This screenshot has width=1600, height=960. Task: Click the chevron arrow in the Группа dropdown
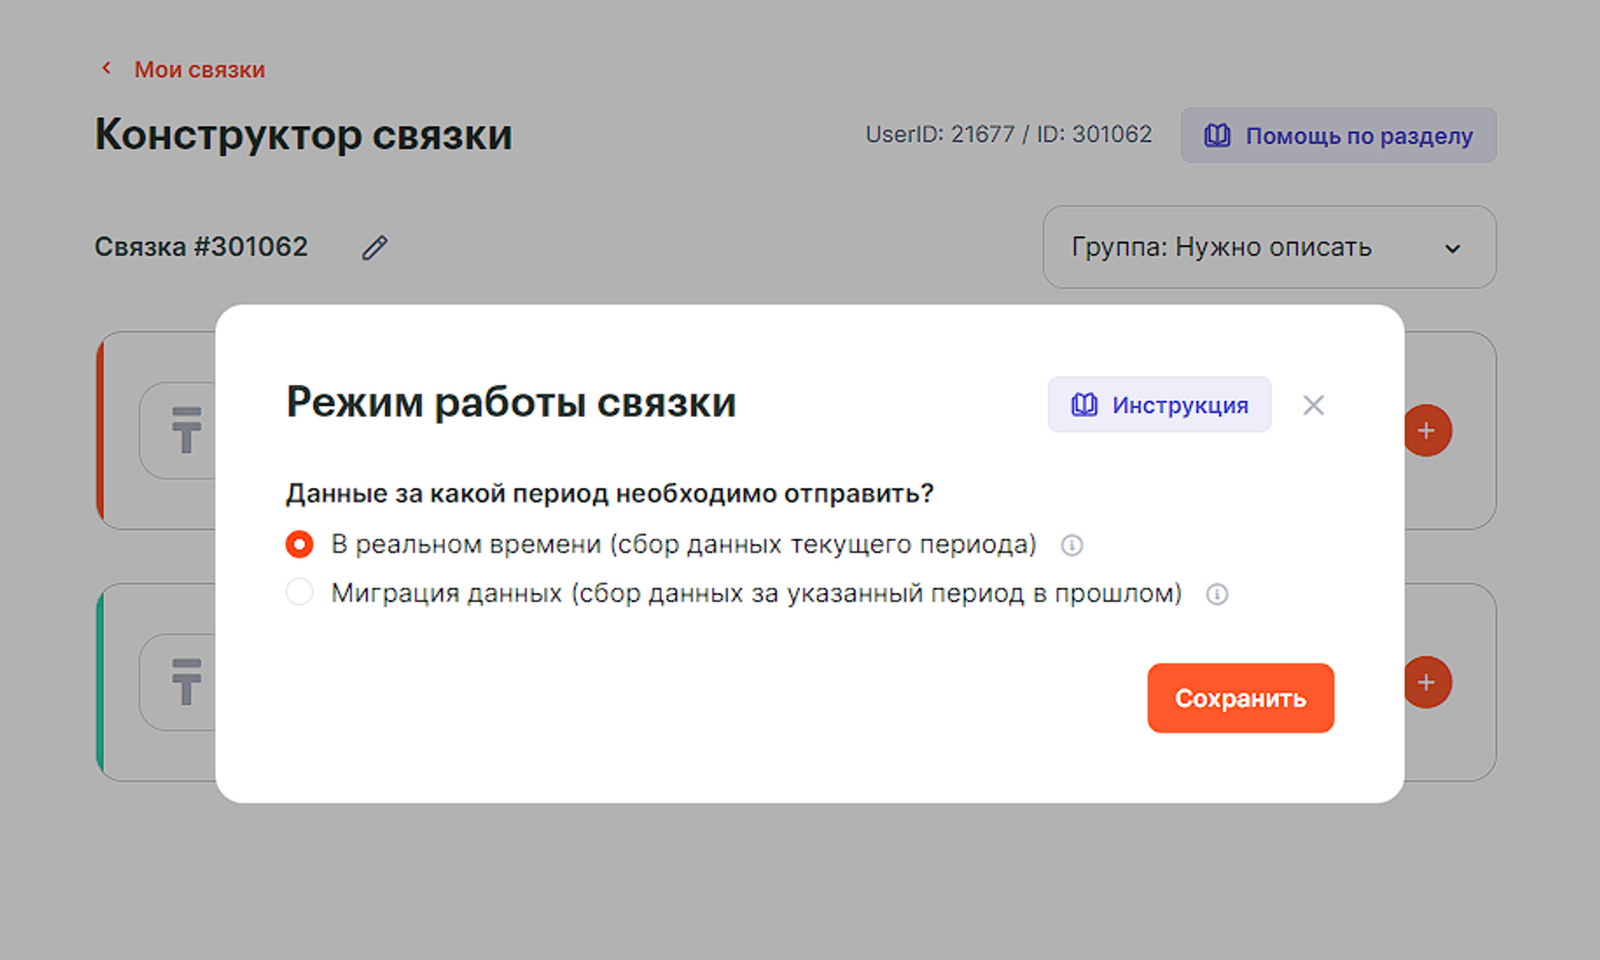(1452, 249)
